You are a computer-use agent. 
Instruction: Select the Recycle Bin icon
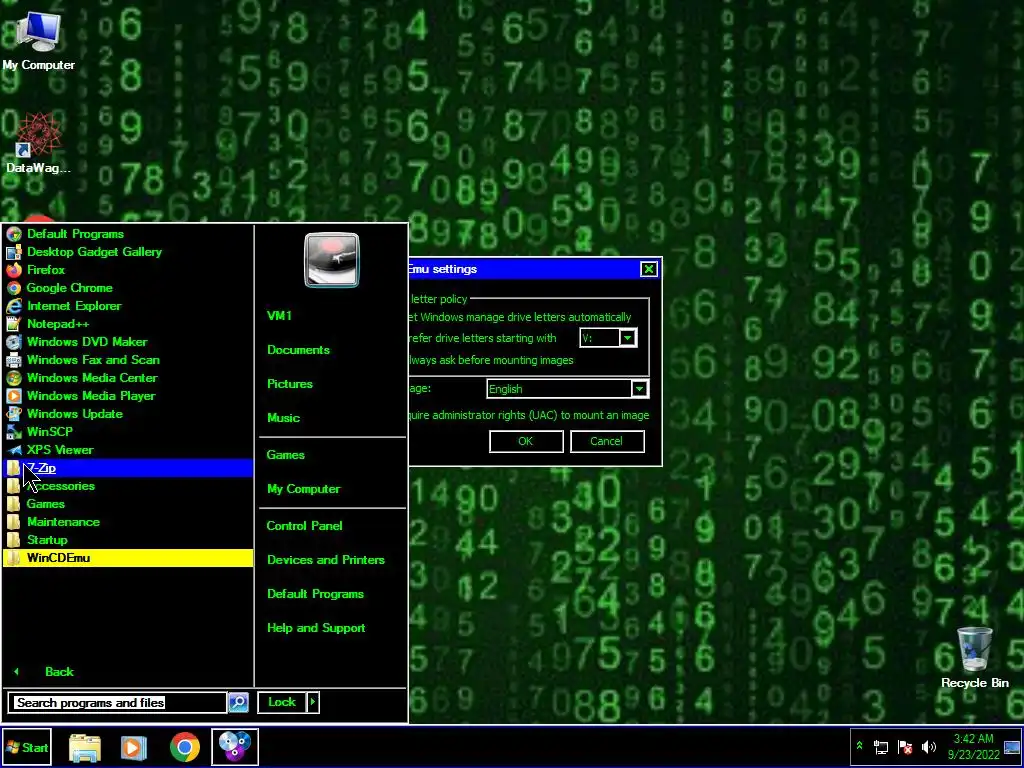[x=974, y=658]
